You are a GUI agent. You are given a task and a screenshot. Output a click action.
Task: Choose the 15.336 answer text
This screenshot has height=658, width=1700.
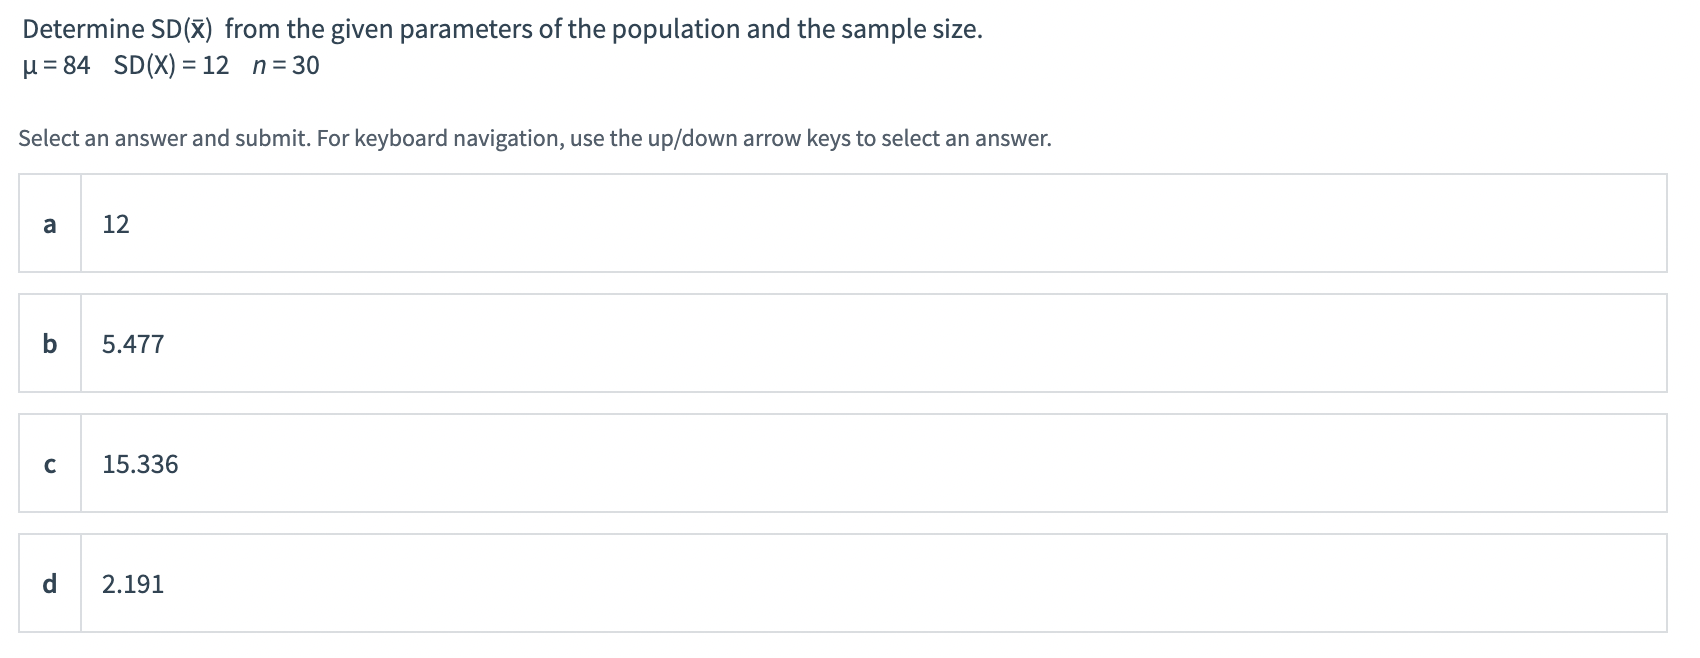click(140, 464)
